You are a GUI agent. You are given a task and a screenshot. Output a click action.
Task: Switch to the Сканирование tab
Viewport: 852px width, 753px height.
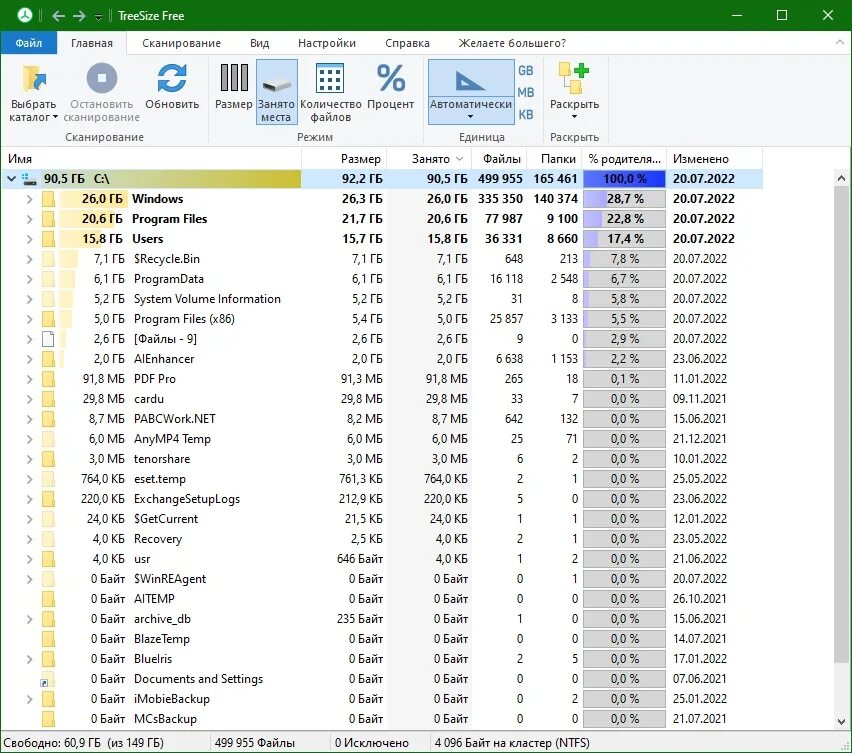[x=181, y=43]
